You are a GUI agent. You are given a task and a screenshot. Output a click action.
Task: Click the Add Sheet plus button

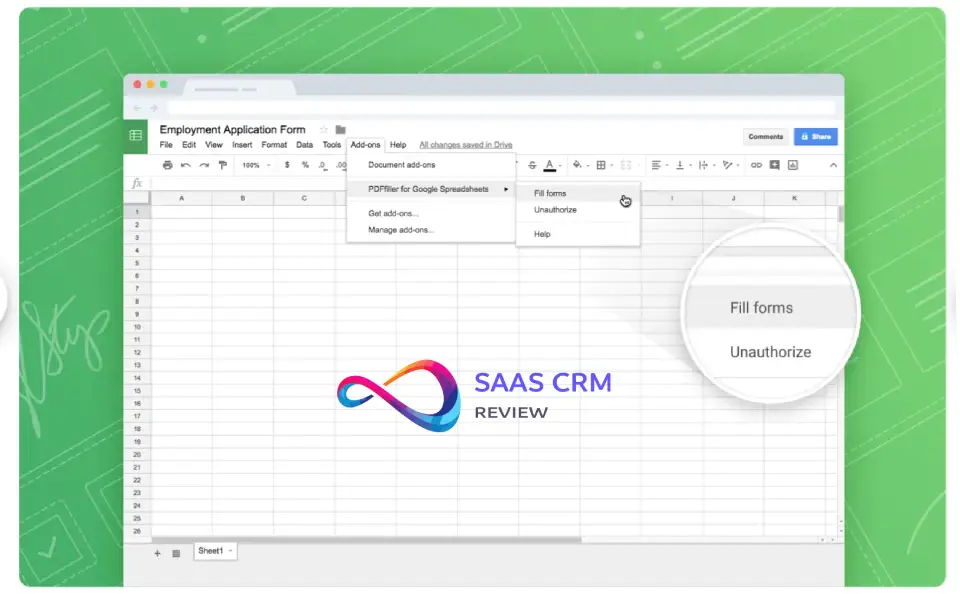pyautogui.click(x=157, y=553)
